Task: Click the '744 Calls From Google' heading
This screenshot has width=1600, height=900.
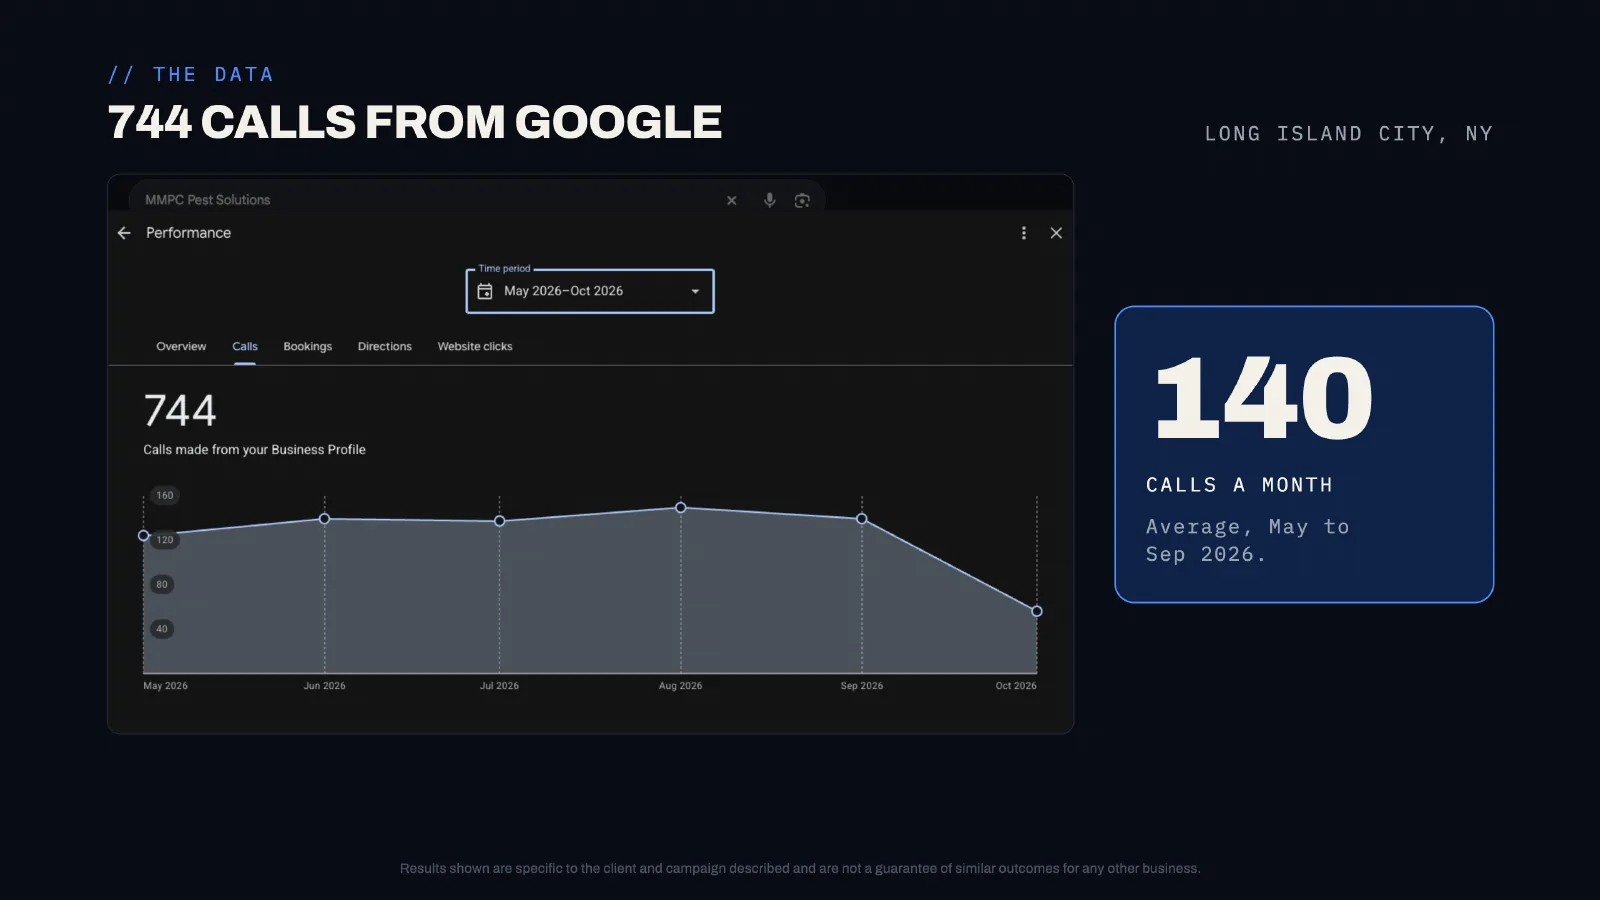Action: 415,122
